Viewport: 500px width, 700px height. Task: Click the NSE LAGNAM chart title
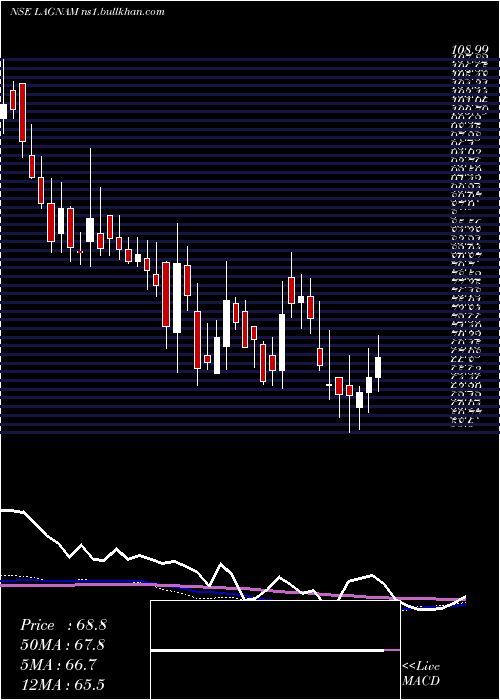click(87, 12)
